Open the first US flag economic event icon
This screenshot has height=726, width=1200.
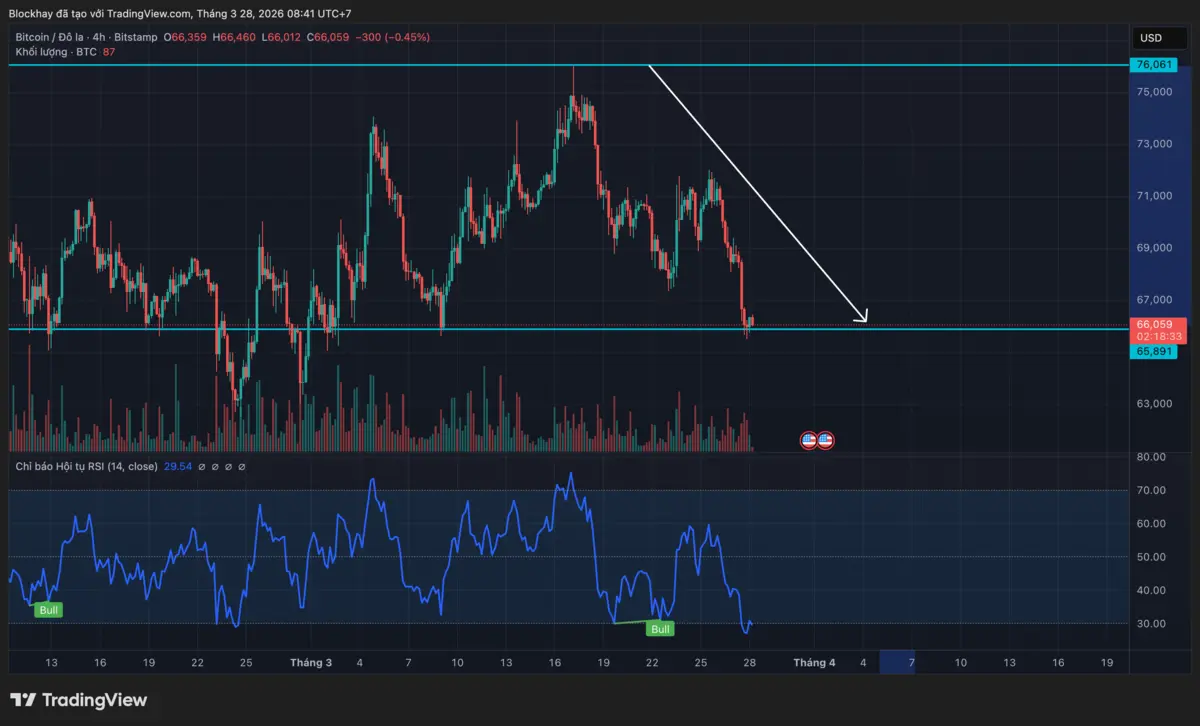808,440
